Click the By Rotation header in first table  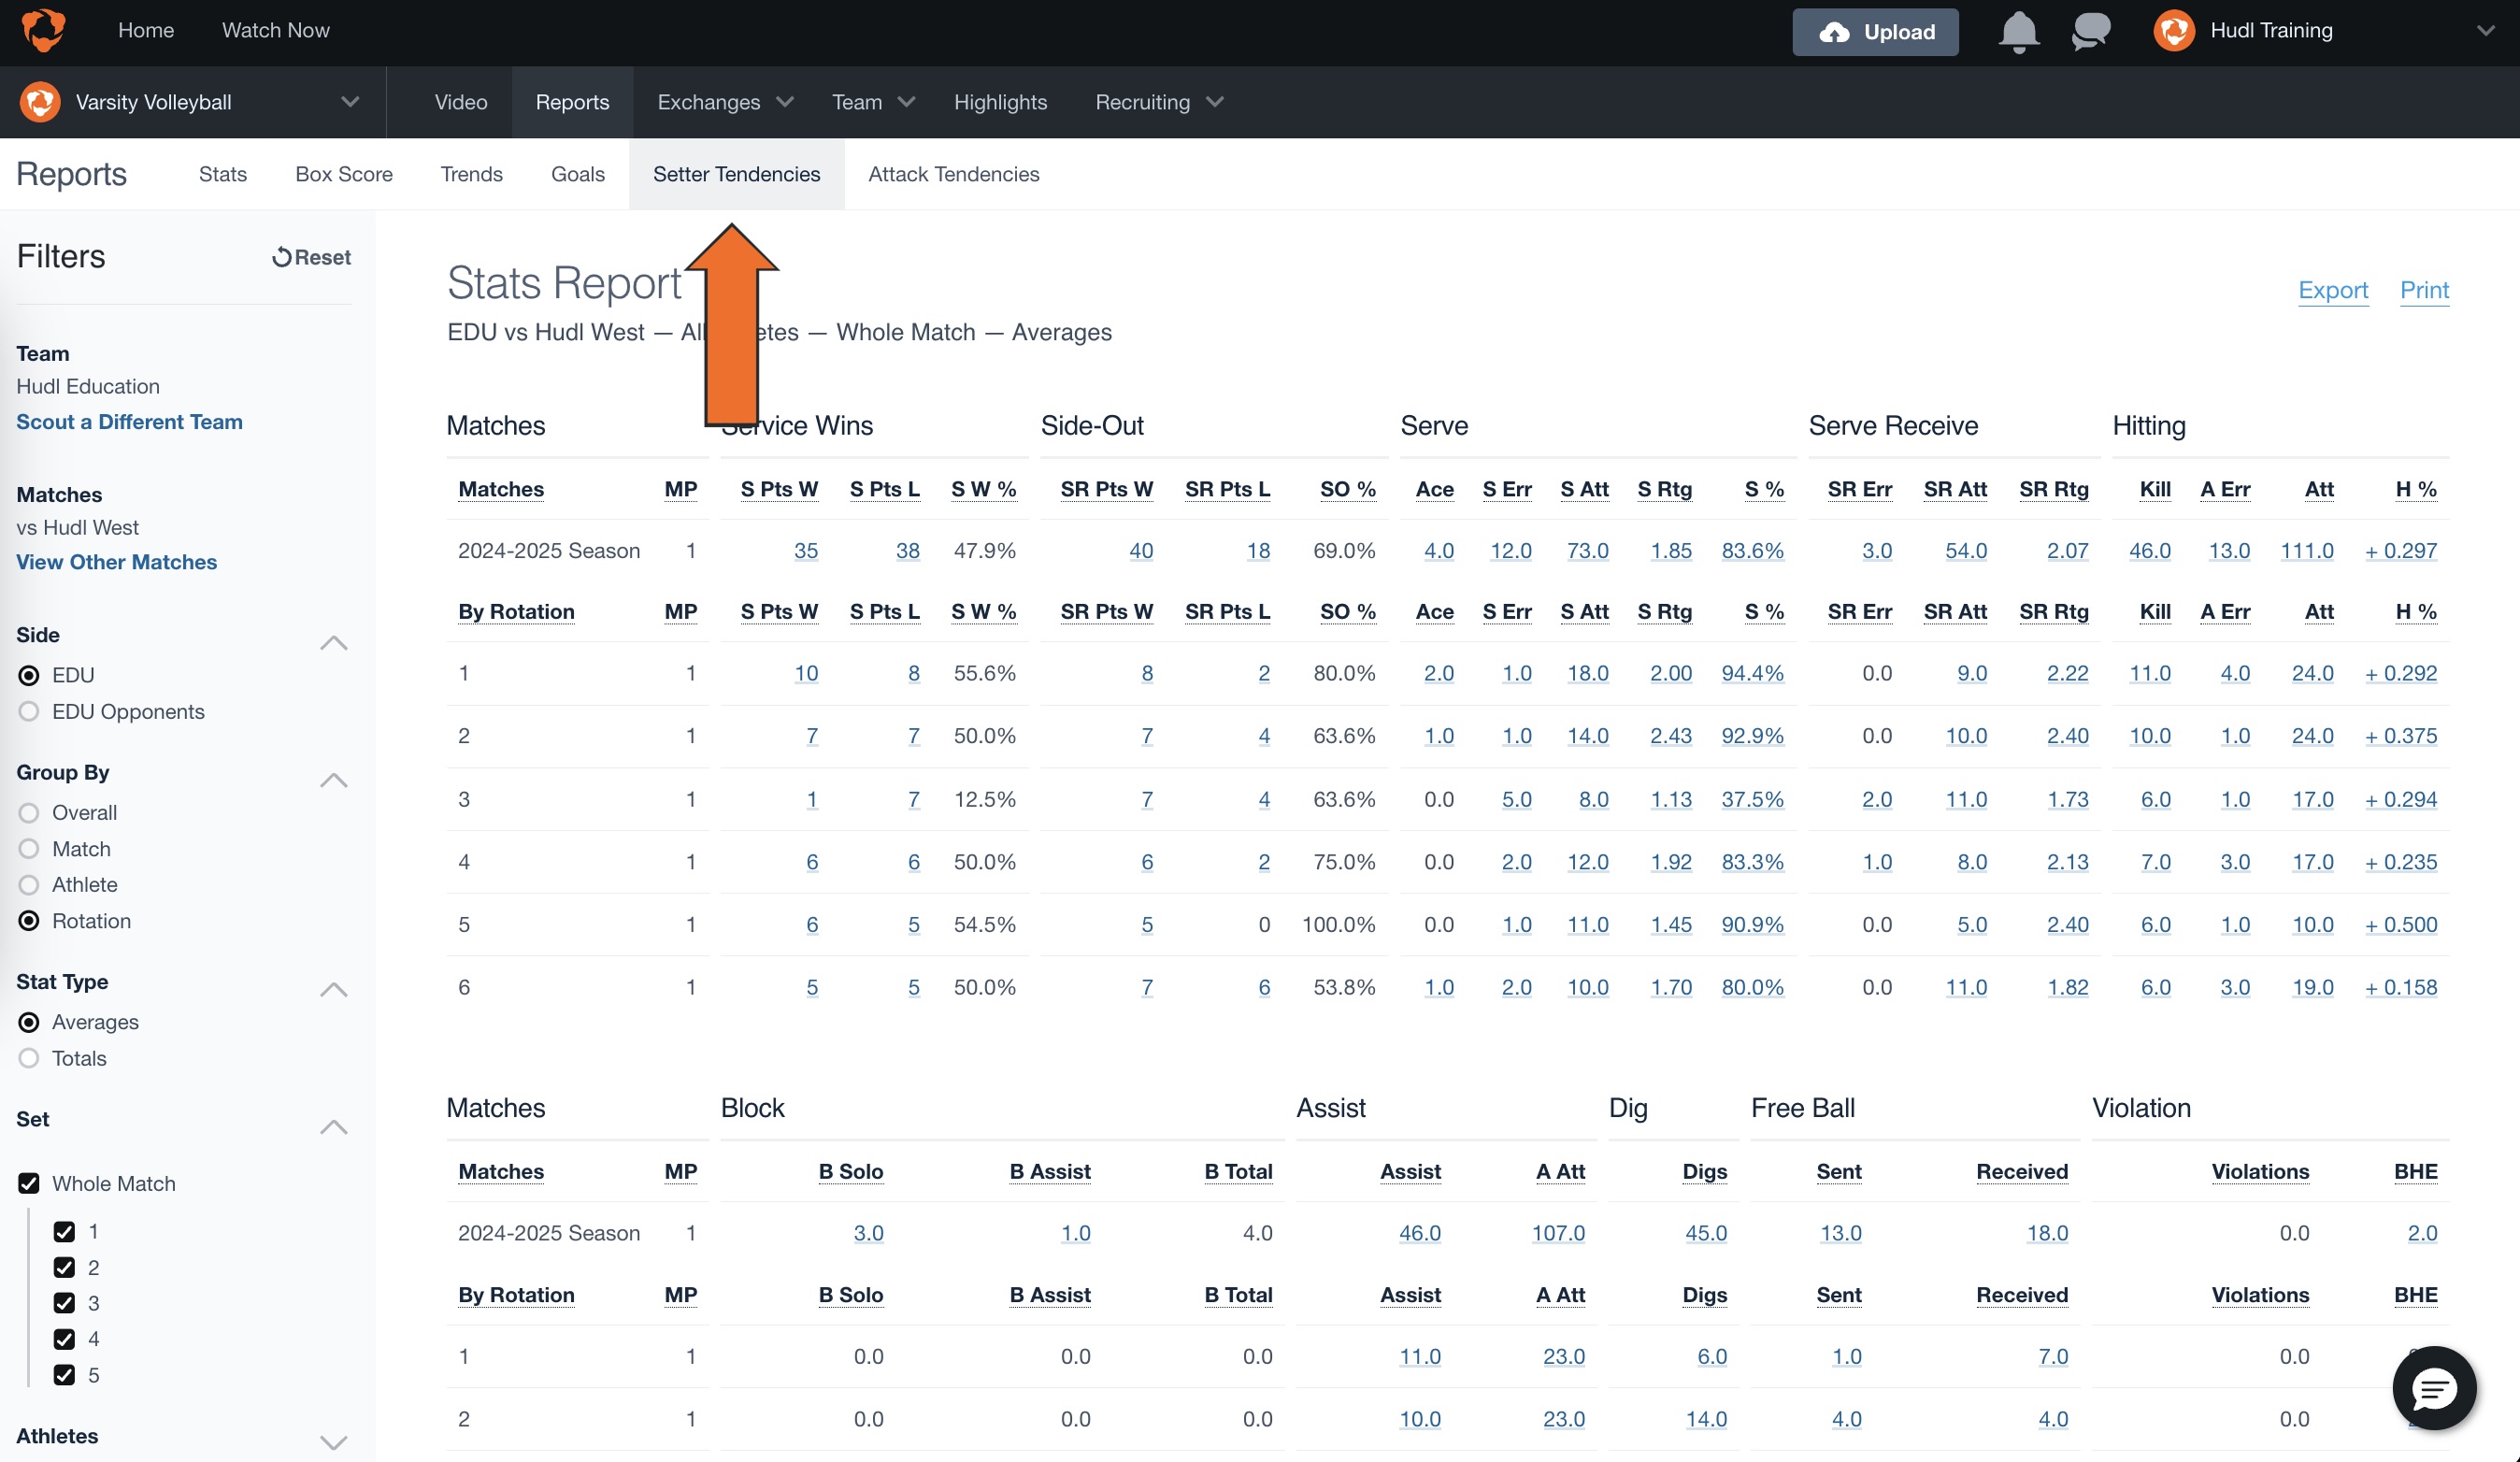point(516,611)
